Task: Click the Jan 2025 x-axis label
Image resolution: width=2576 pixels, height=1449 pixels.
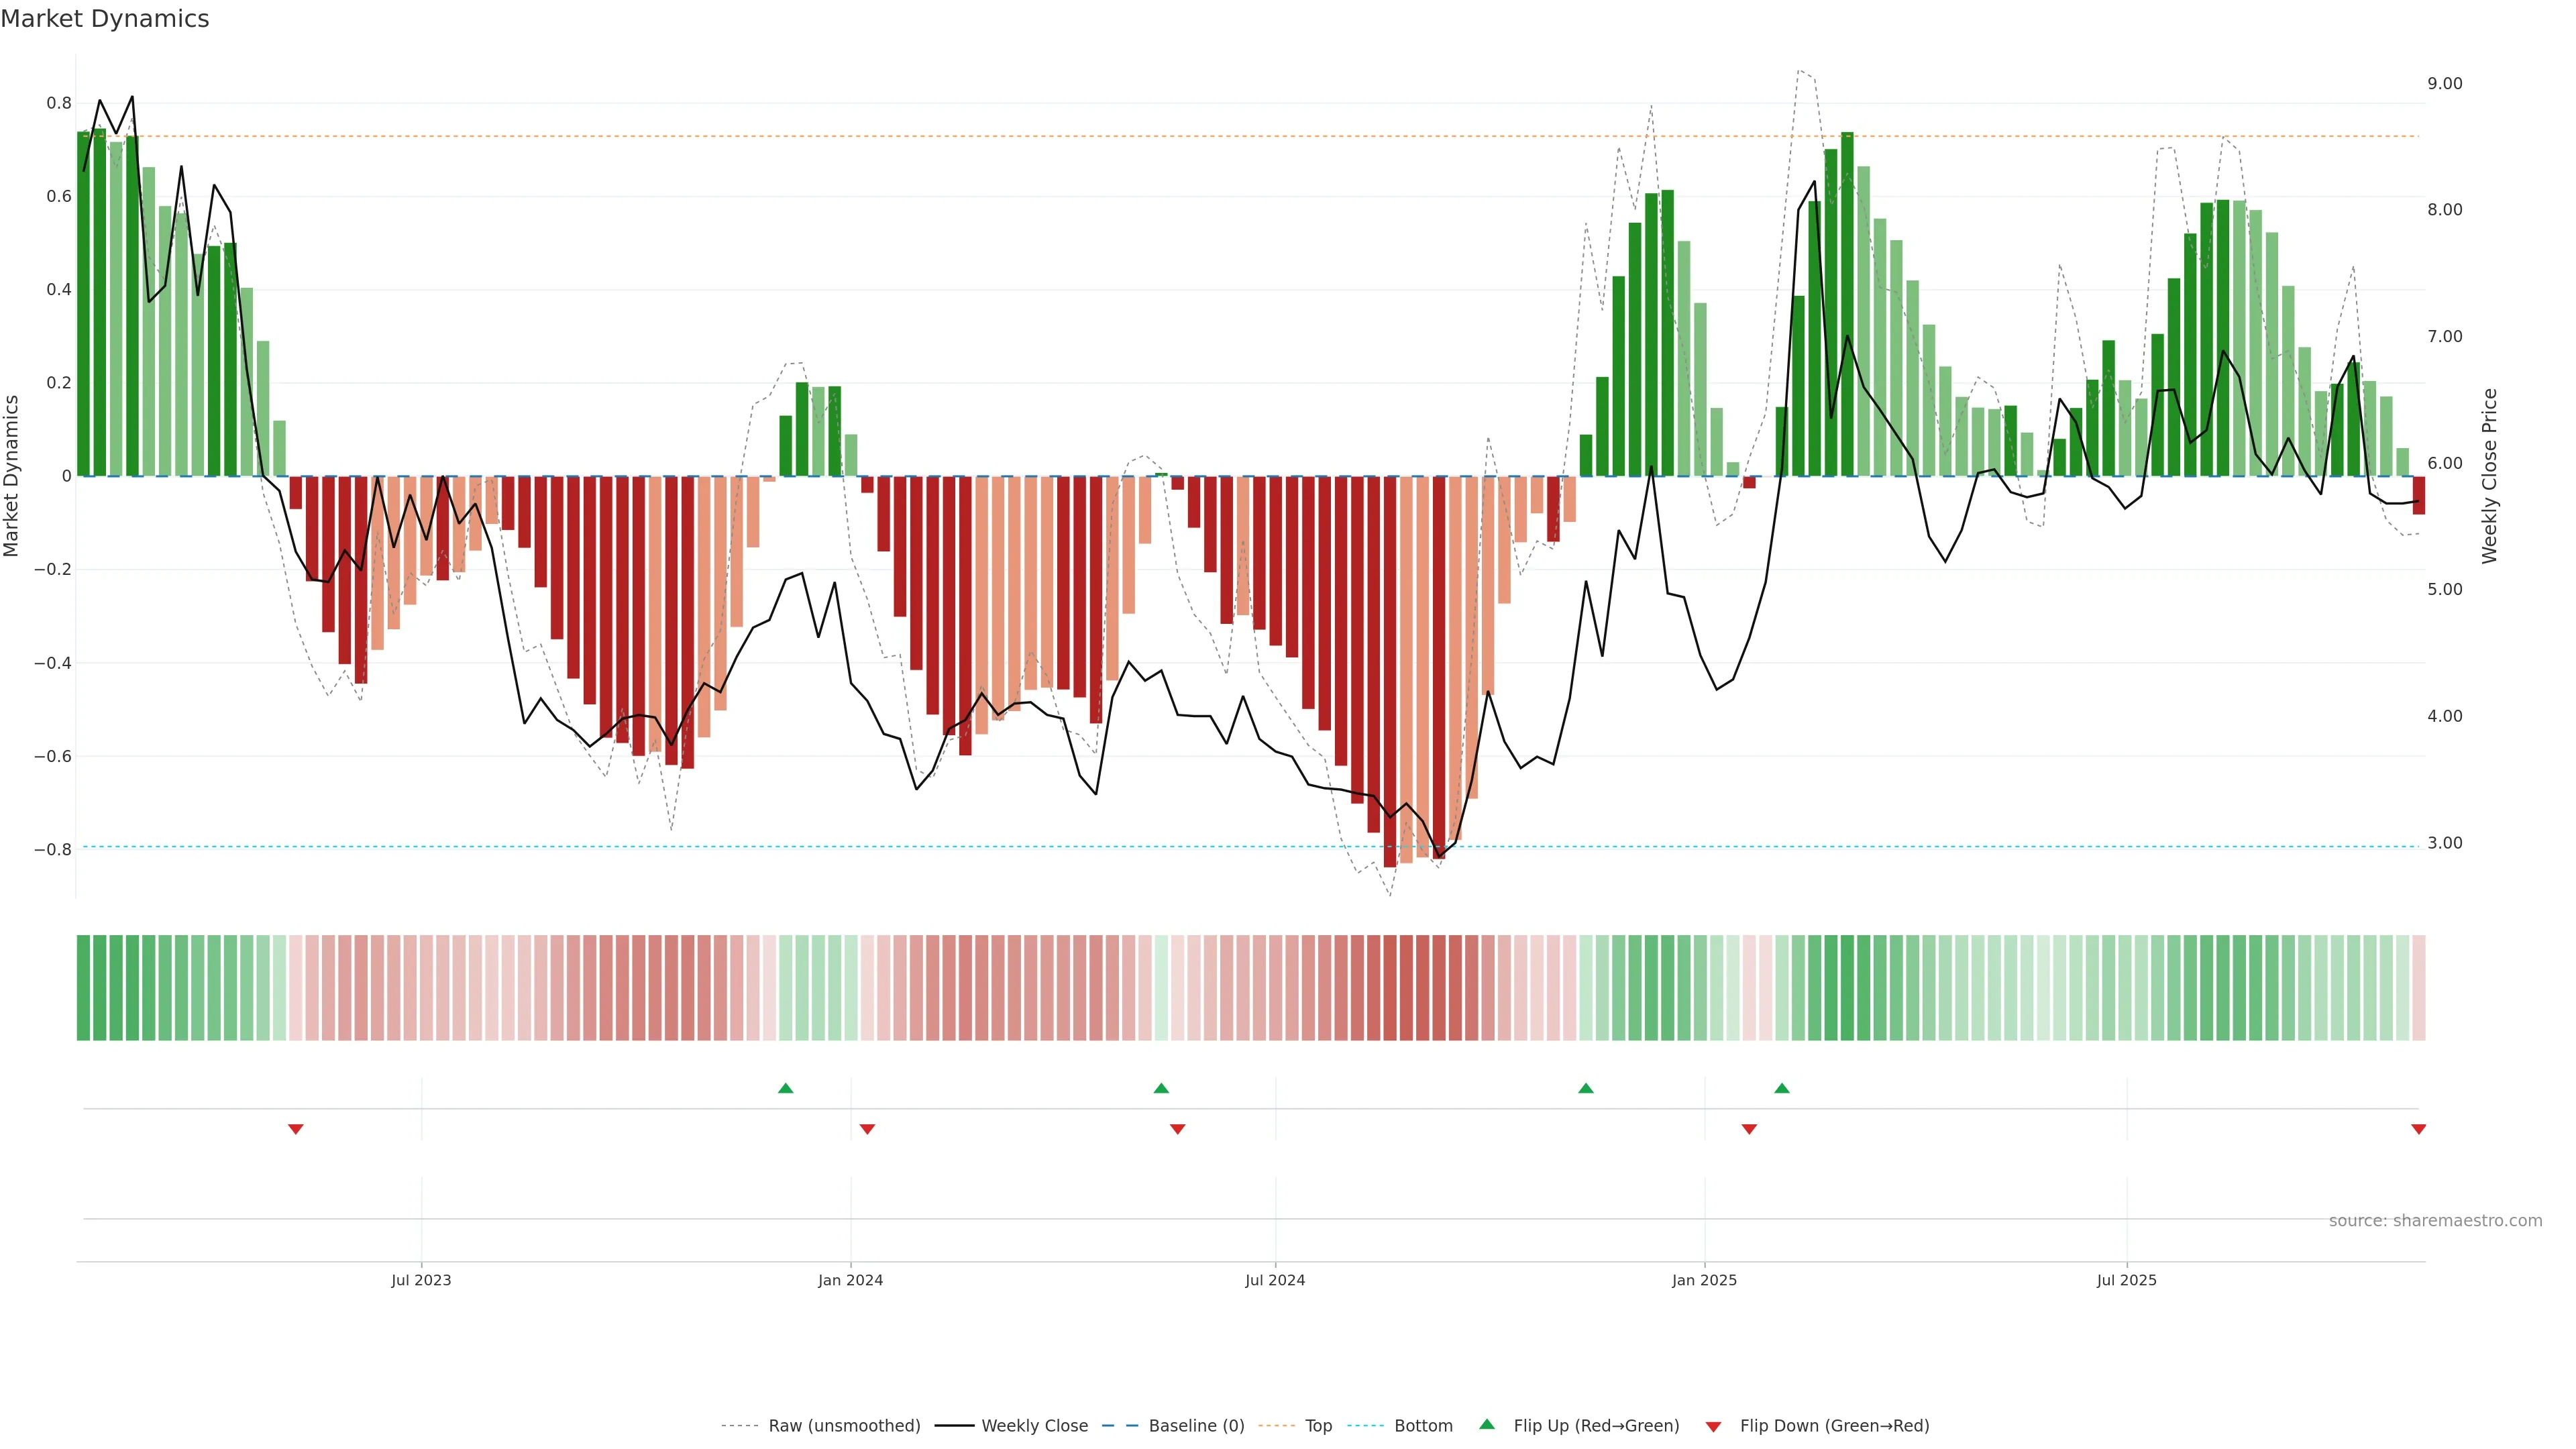Action: (1704, 1281)
